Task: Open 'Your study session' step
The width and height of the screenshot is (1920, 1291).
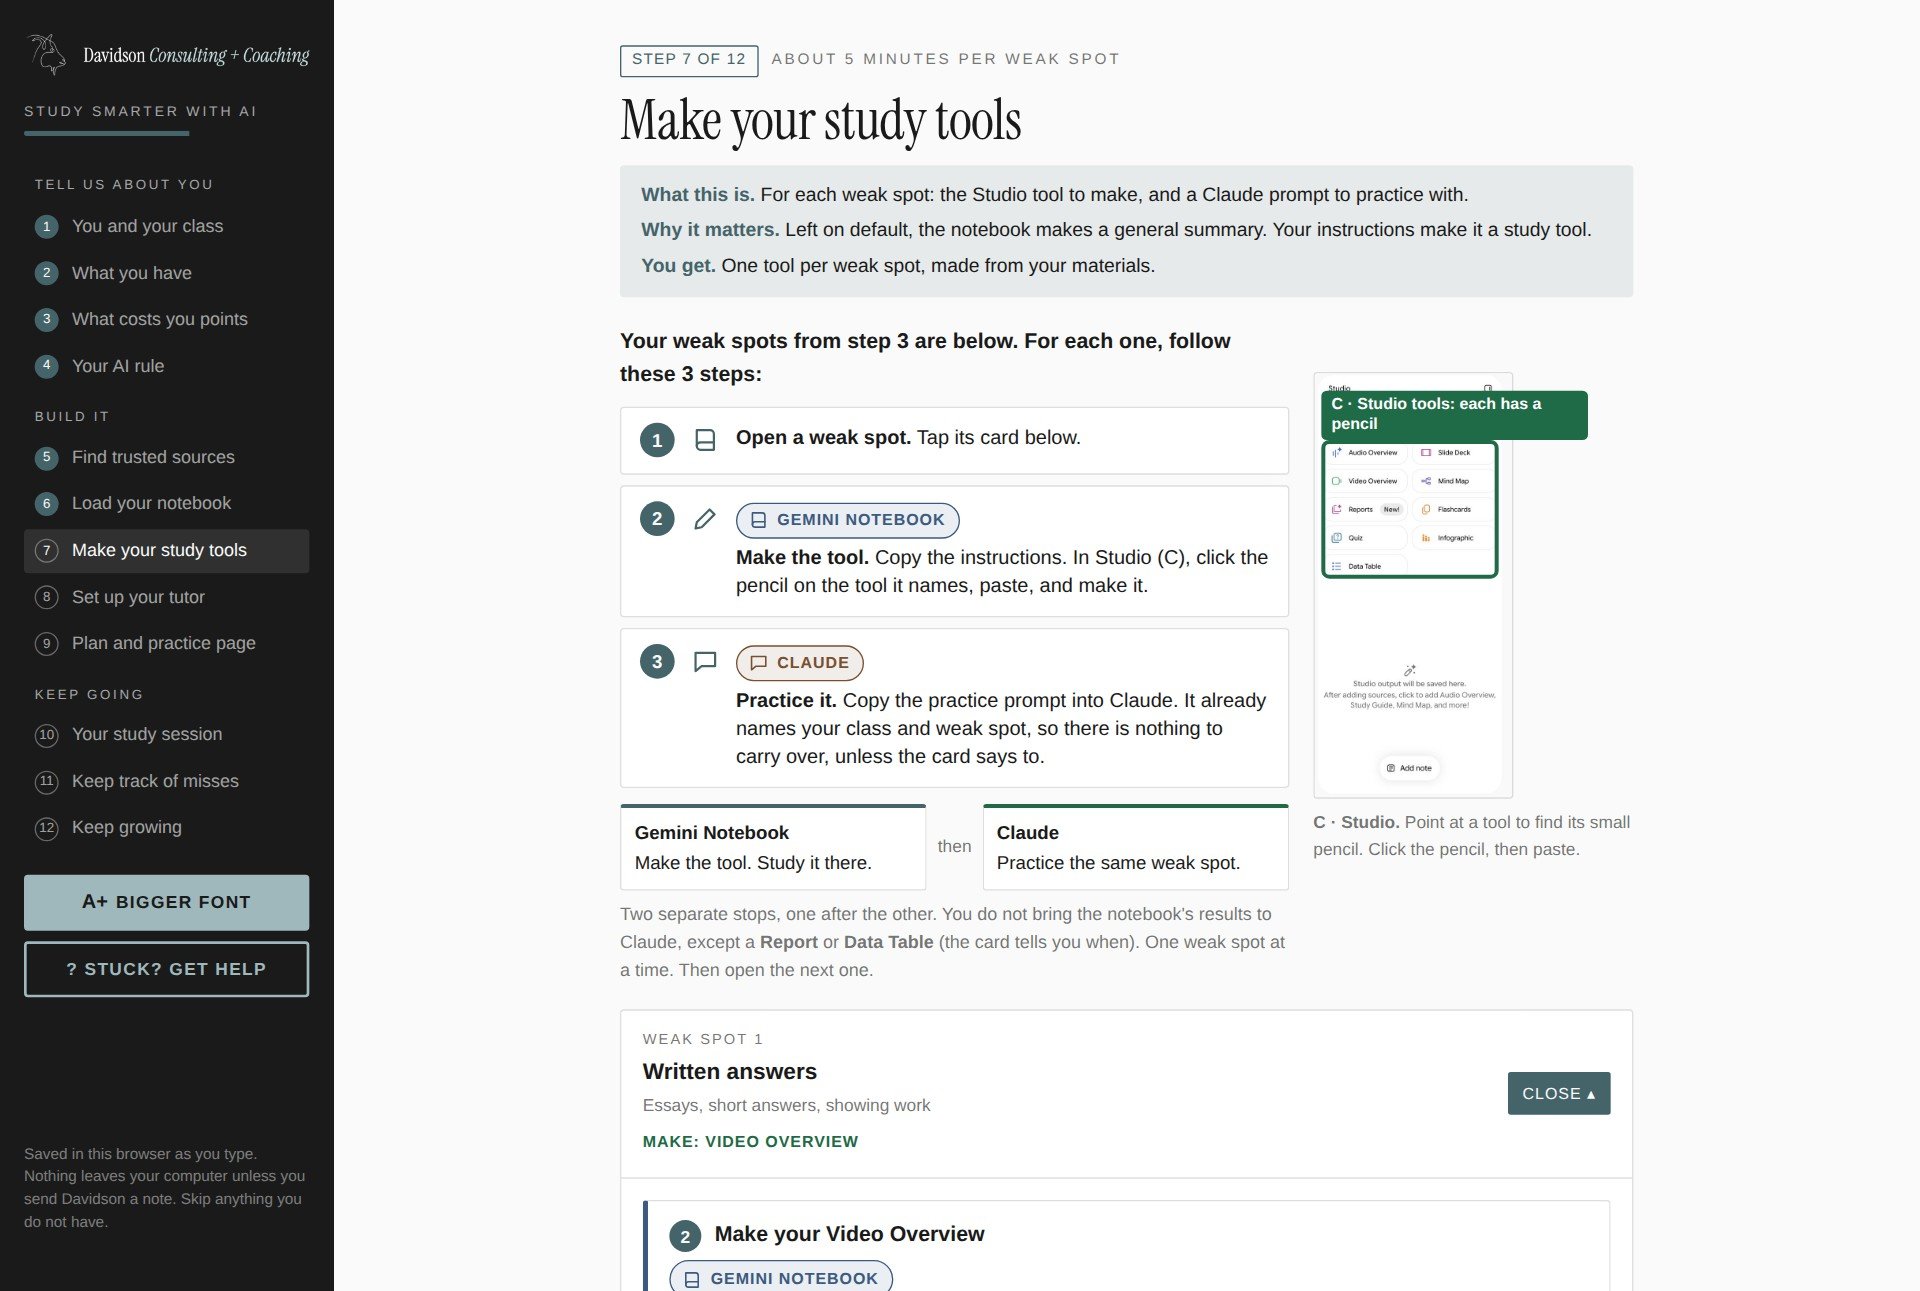Action: click(x=166, y=735)
